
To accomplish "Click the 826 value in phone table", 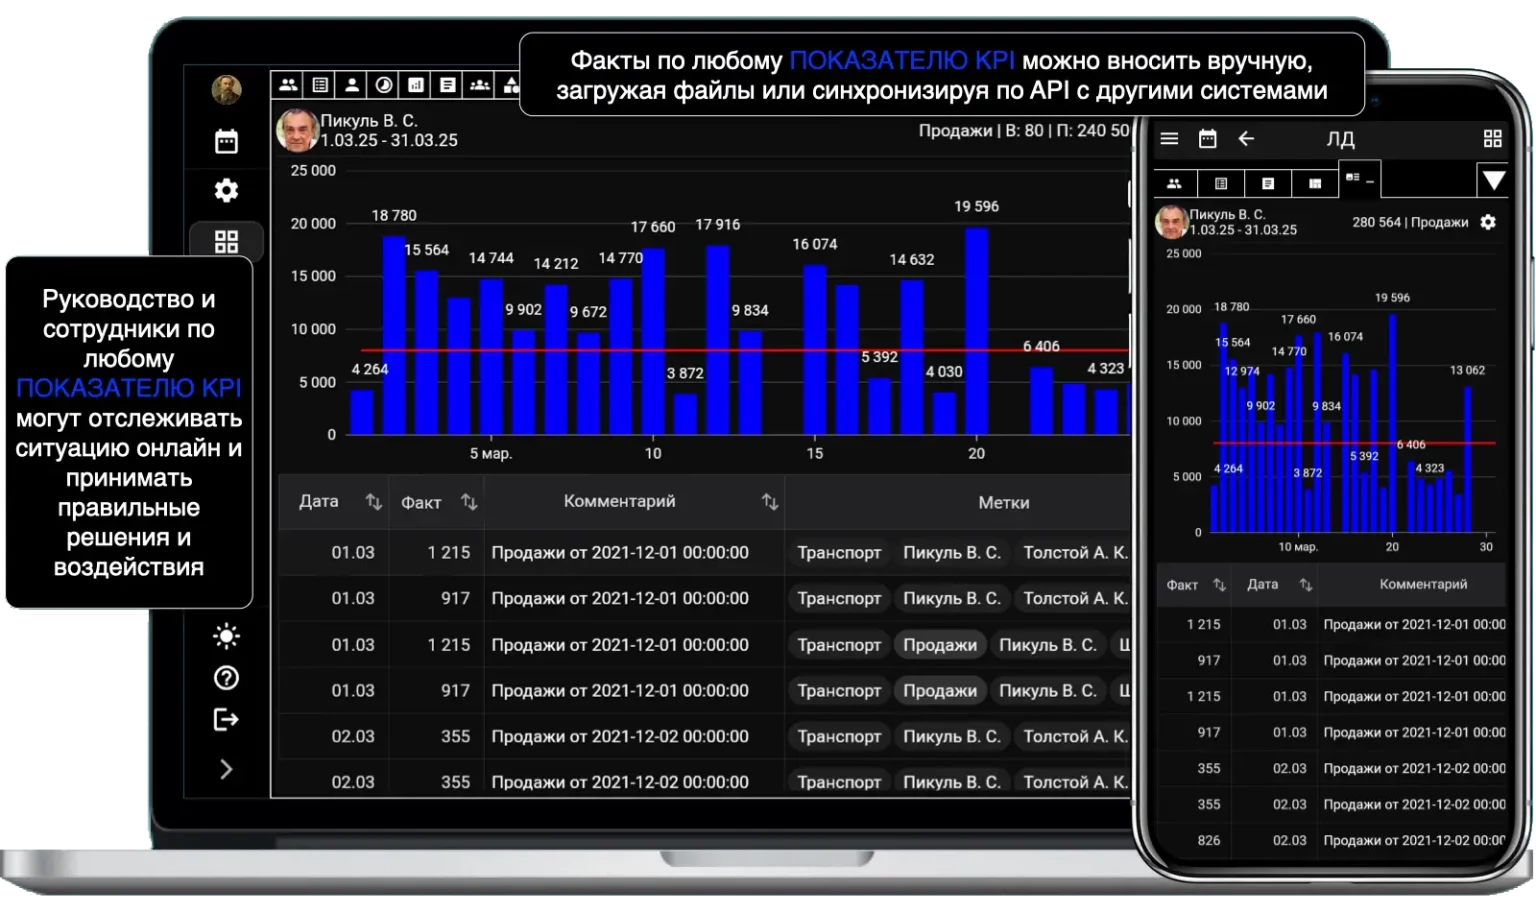I will tap(1209, 840).
